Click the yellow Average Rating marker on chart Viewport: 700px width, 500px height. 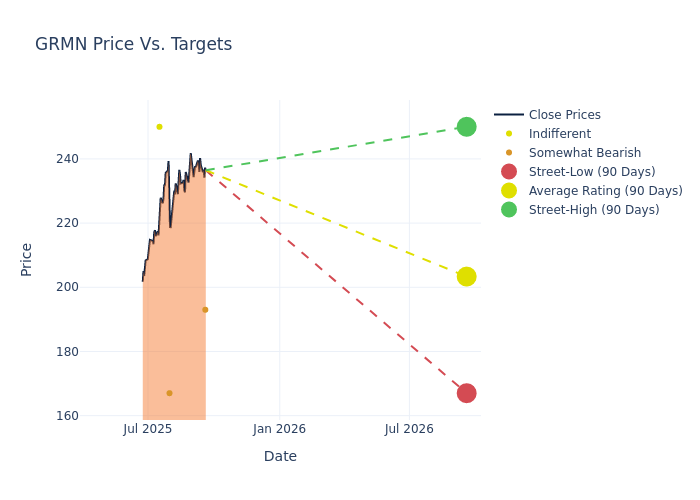[466, 276]
